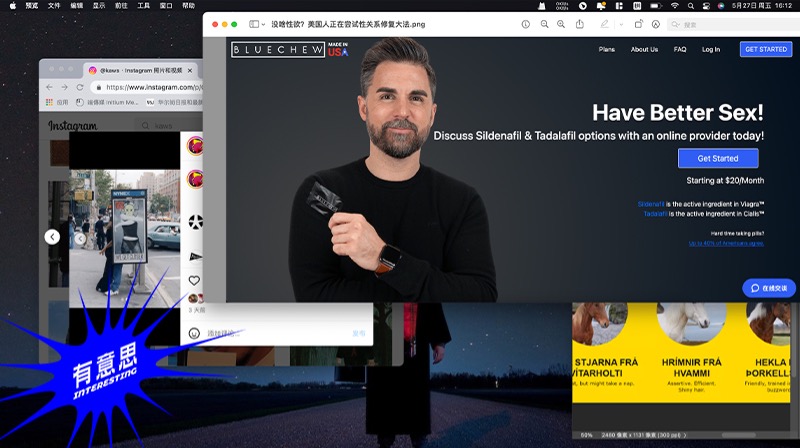Click the STJARNA FRÁ horse card
The image size is (800, 448).
click(606, 347)
